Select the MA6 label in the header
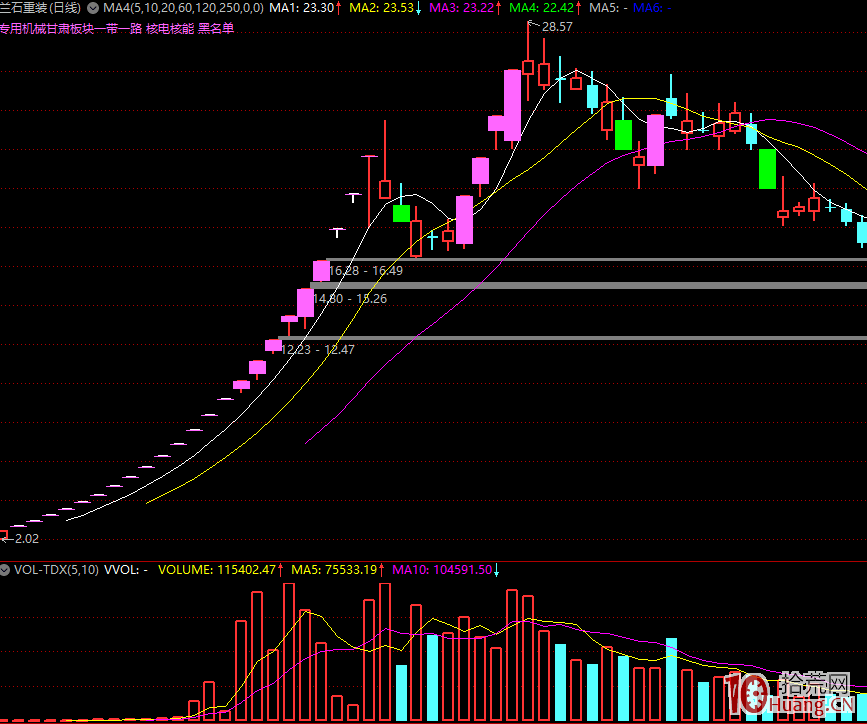Image resolution: width=867 pixels, height=724 pixels. coord(652,8)
